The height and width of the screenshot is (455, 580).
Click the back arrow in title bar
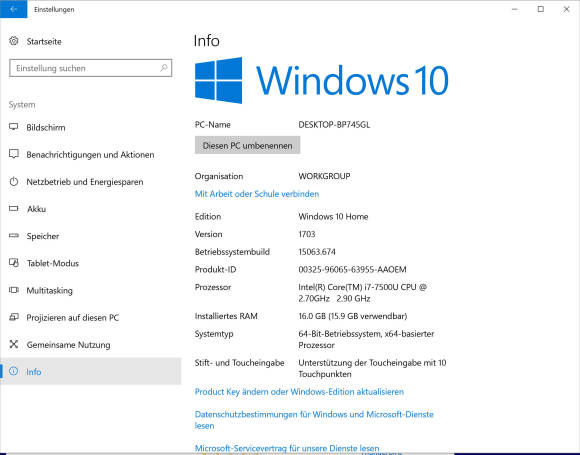pyautogui.click(x=13, y=9)
